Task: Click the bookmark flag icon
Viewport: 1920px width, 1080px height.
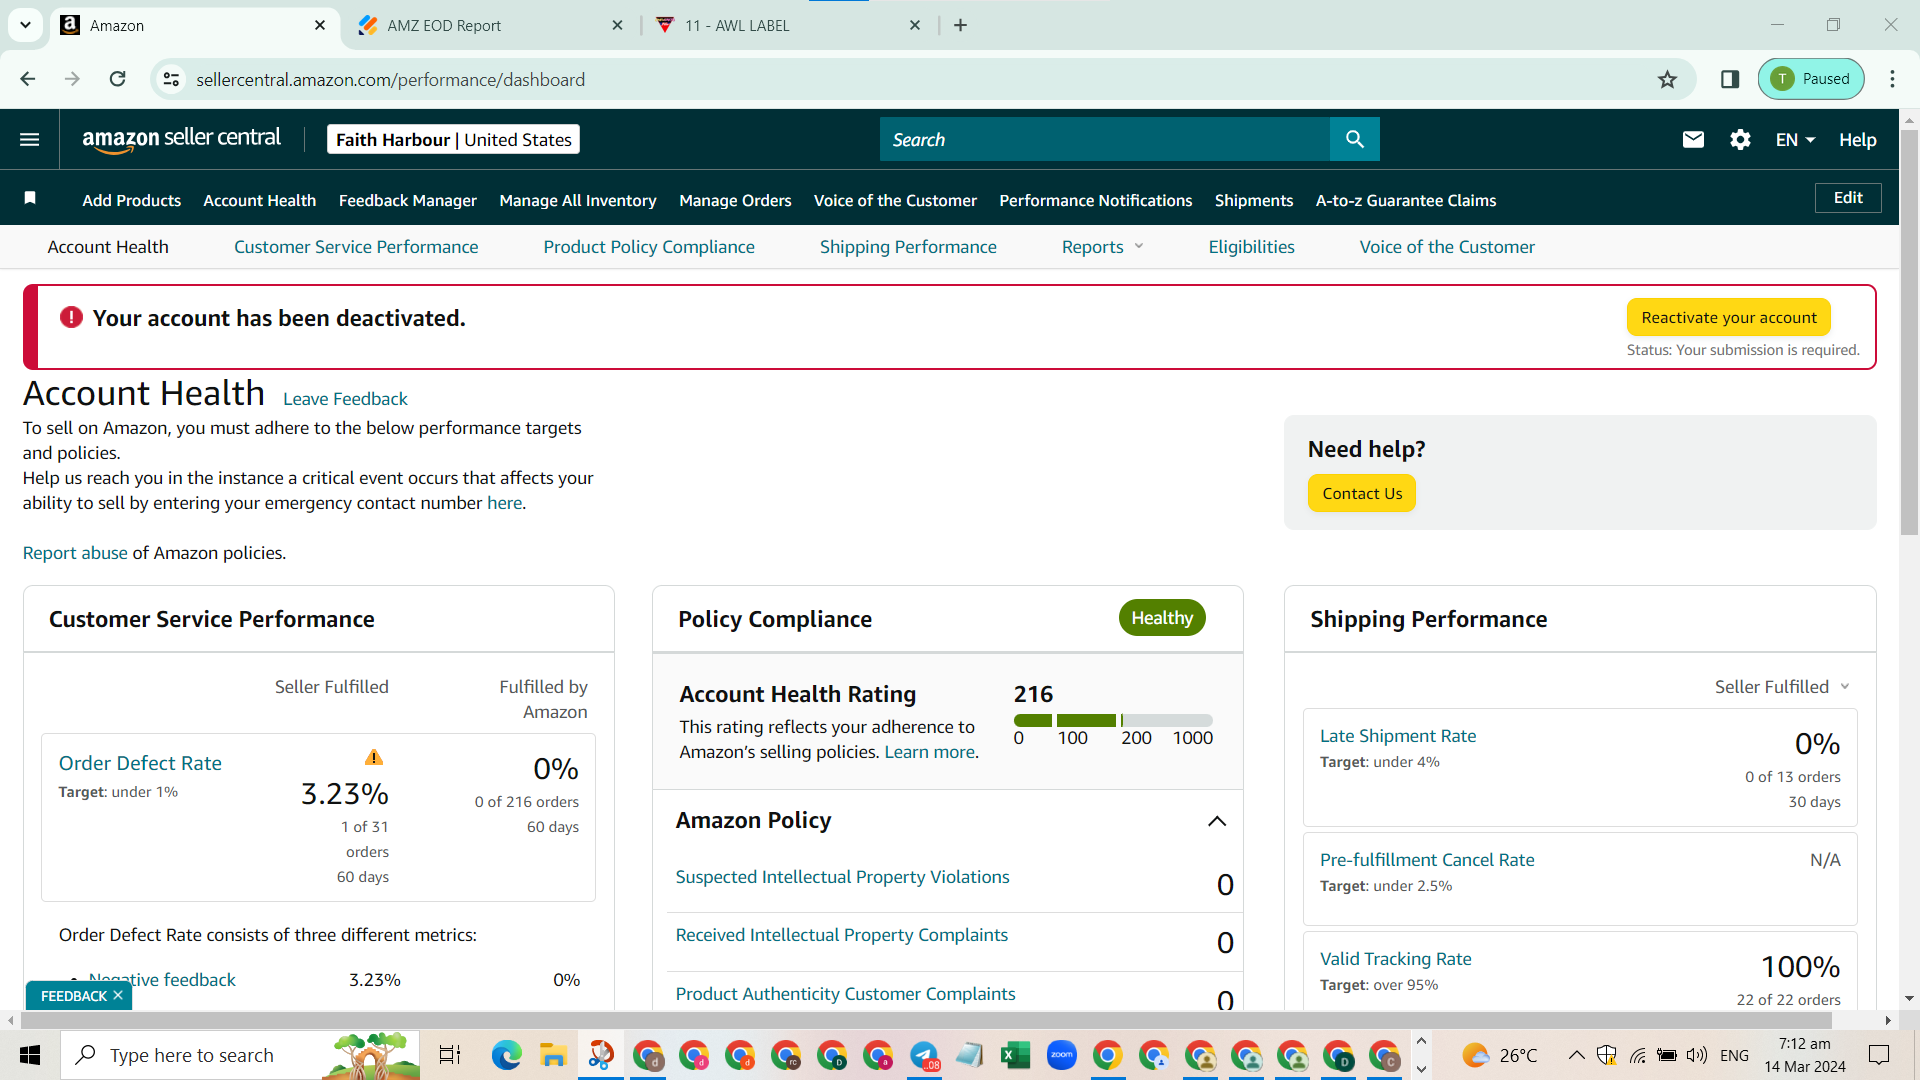Action: tap(30, 198)
